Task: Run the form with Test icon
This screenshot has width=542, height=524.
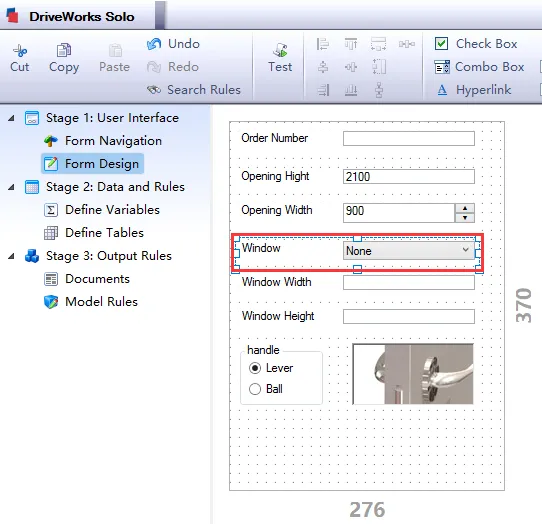Action: 280,50
